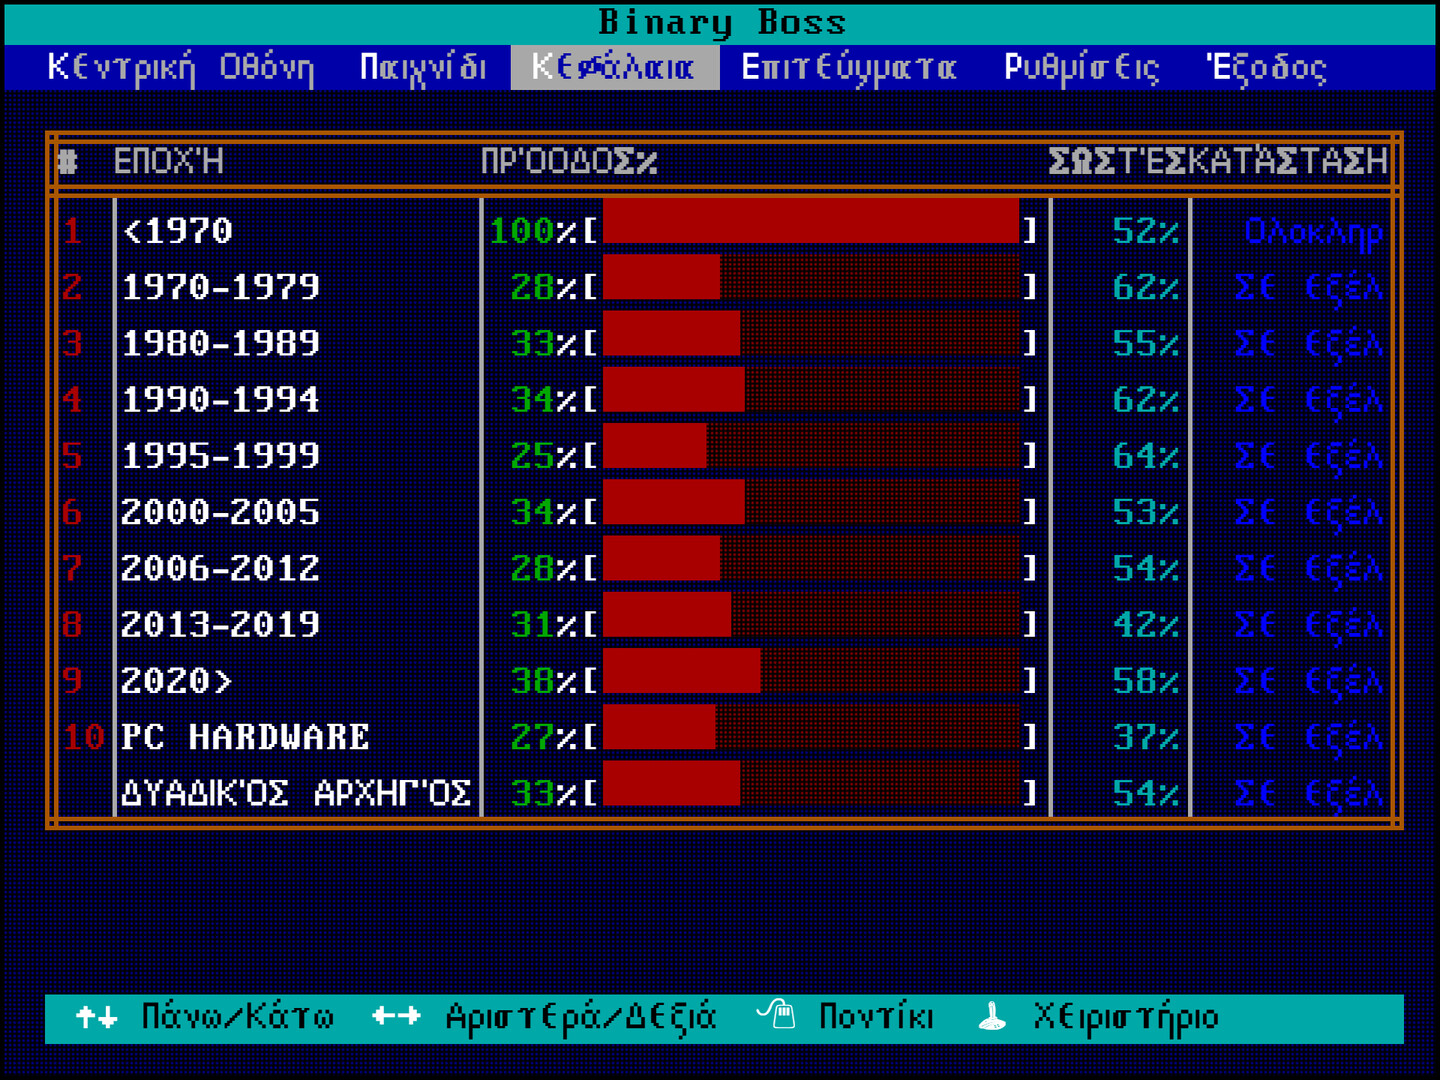Choose Έξοδος to exit
This screenshot has width=1440, height=1080.
(x=1266, y=68)
